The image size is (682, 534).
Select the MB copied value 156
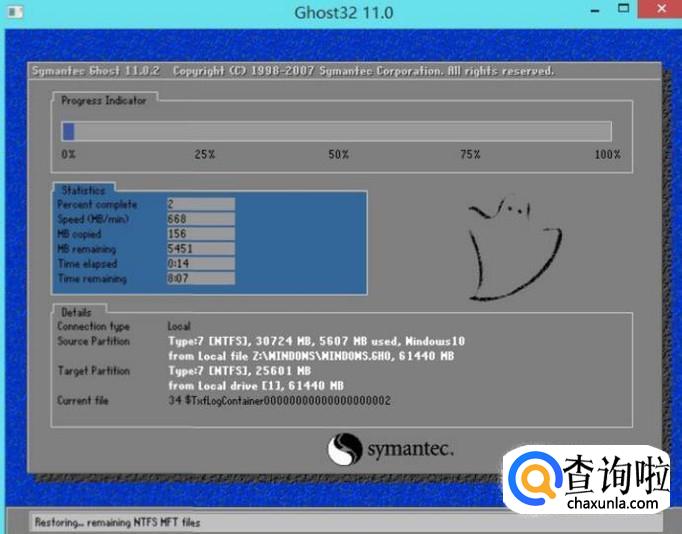(x=201, y=234)
